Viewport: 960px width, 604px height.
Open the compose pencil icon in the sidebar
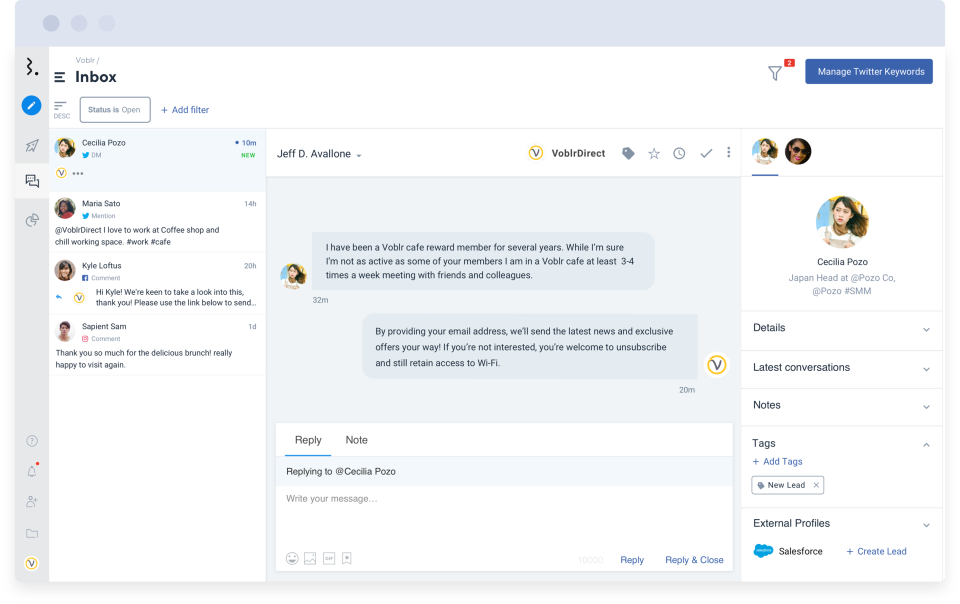pyautogui.click(x=31, y=105)
